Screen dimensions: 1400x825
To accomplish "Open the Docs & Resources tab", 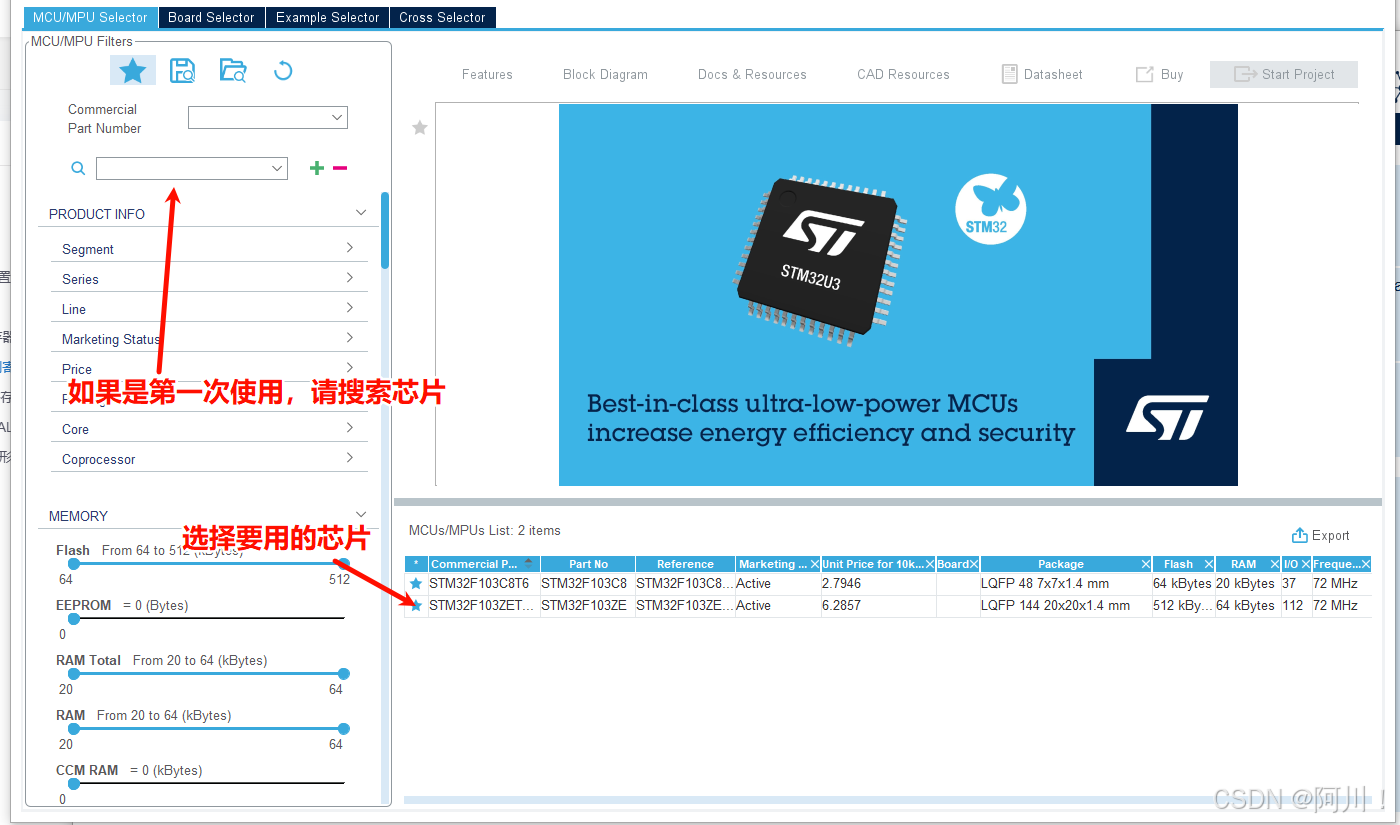I will click(752, 74).
